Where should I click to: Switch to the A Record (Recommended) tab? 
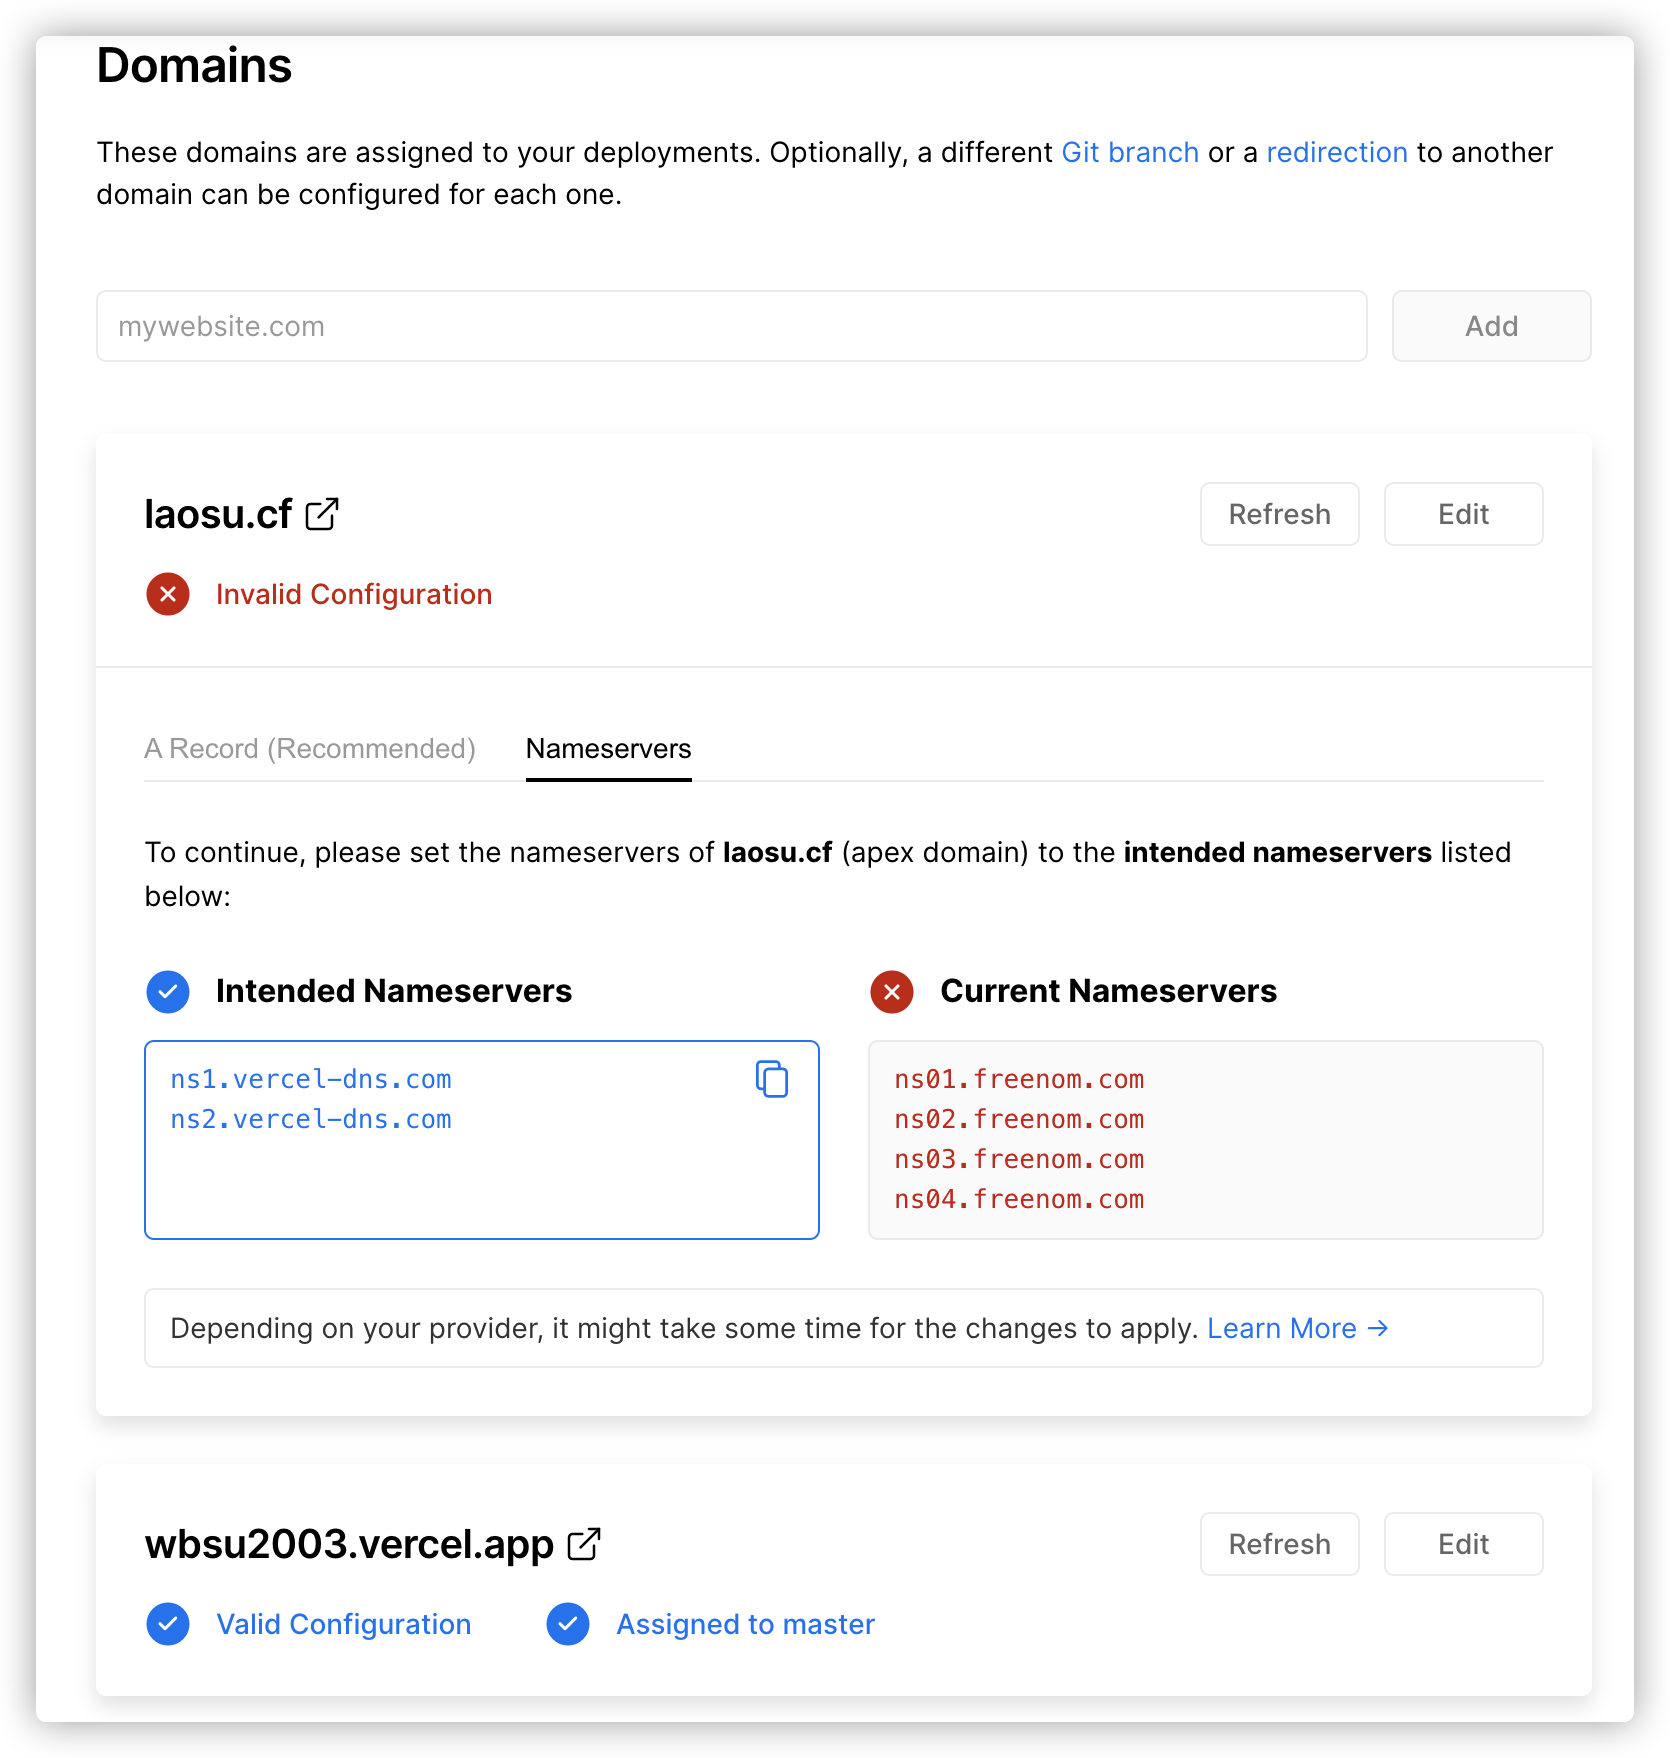pyautogui.click(x=310, y=749)
